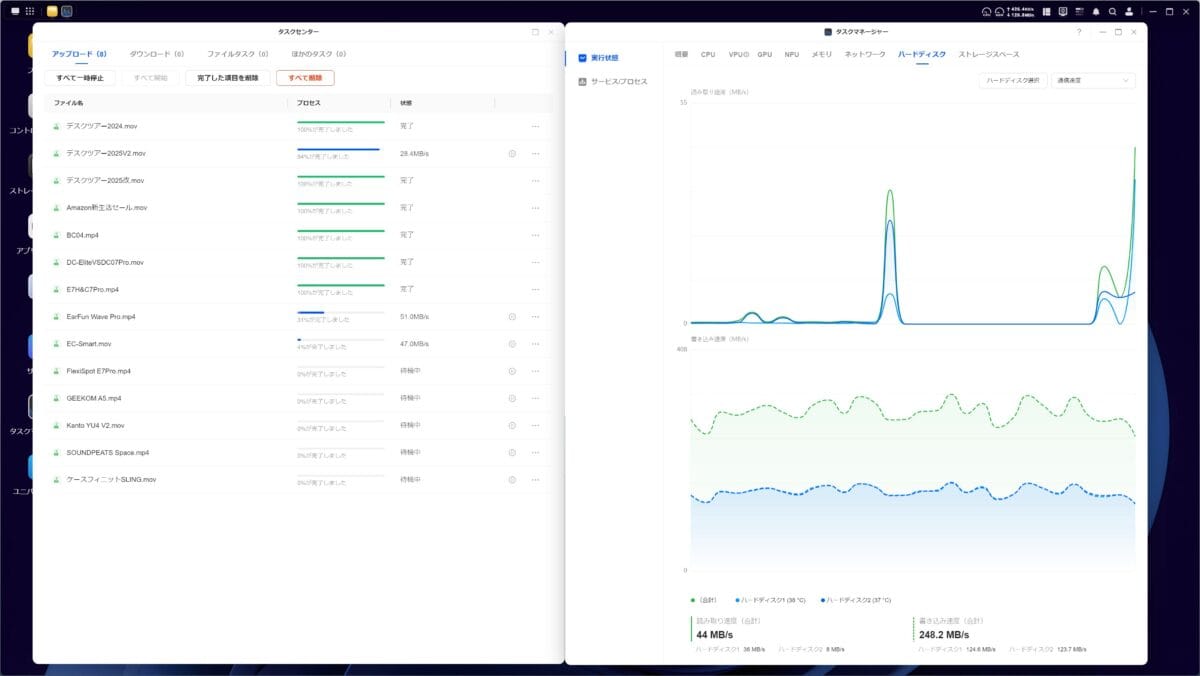The image size is (1200, 676).
Task: Open the user account icon in the top bar
Action: 1129,11
